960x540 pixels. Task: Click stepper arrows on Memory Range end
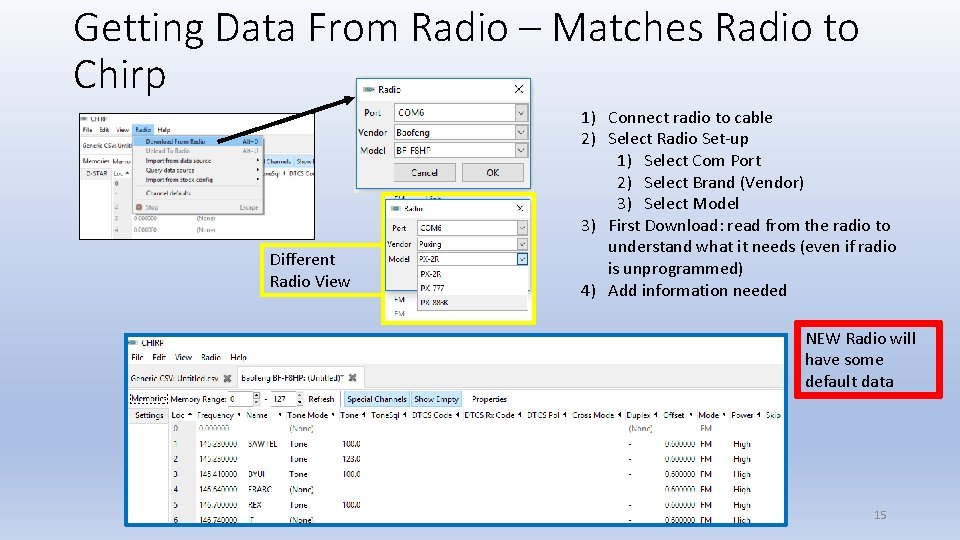click(x=300, y=399)
